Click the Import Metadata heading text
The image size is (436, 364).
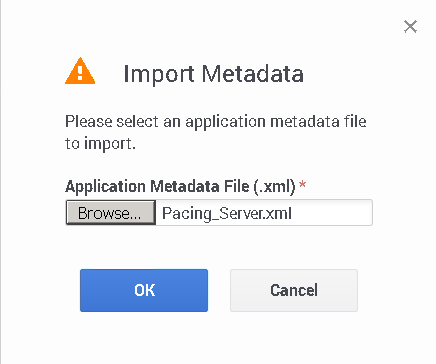213,74
